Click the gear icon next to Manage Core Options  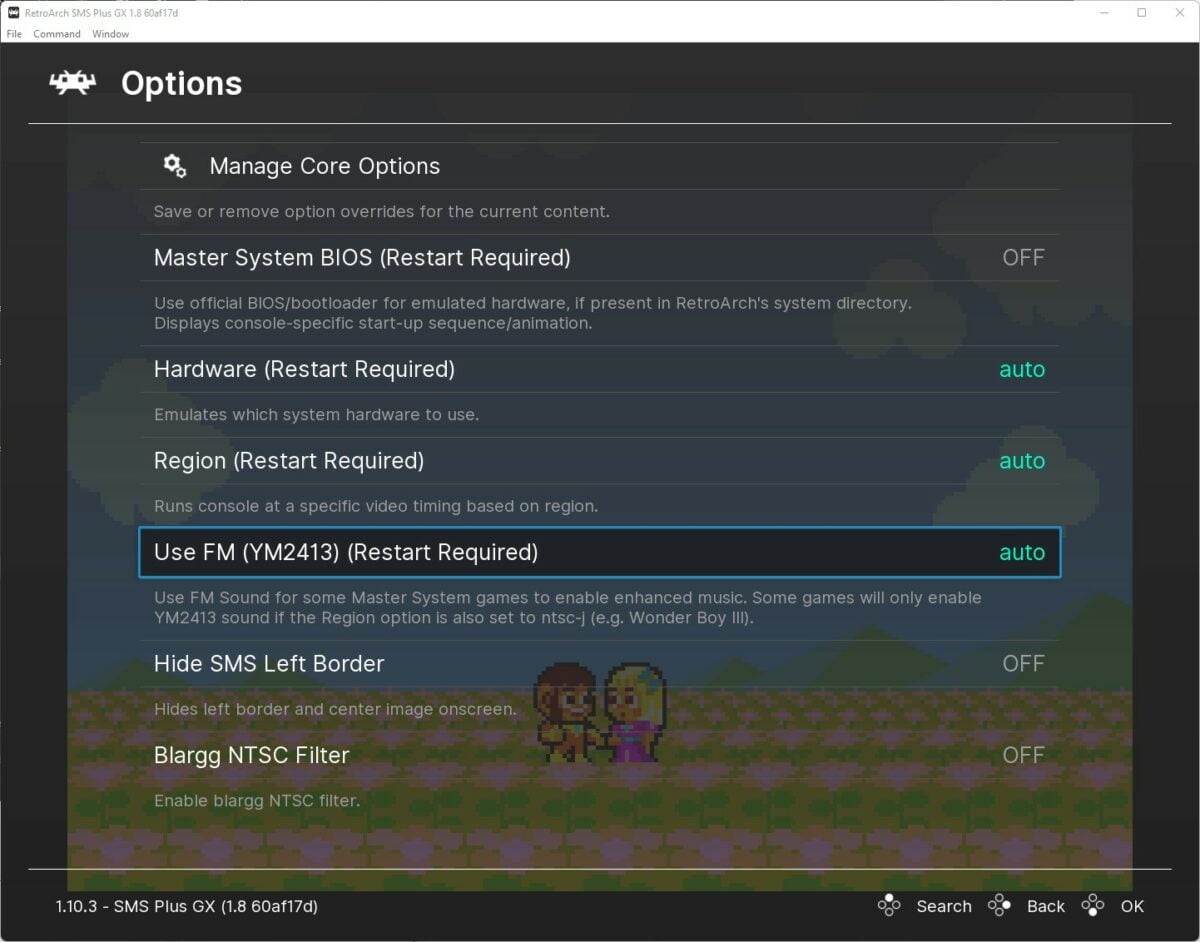[174, 166]
